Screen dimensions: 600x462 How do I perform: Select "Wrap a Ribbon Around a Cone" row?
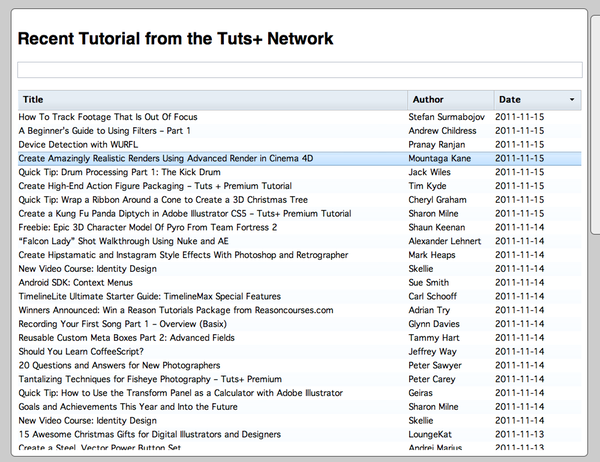tap(300, 200)
